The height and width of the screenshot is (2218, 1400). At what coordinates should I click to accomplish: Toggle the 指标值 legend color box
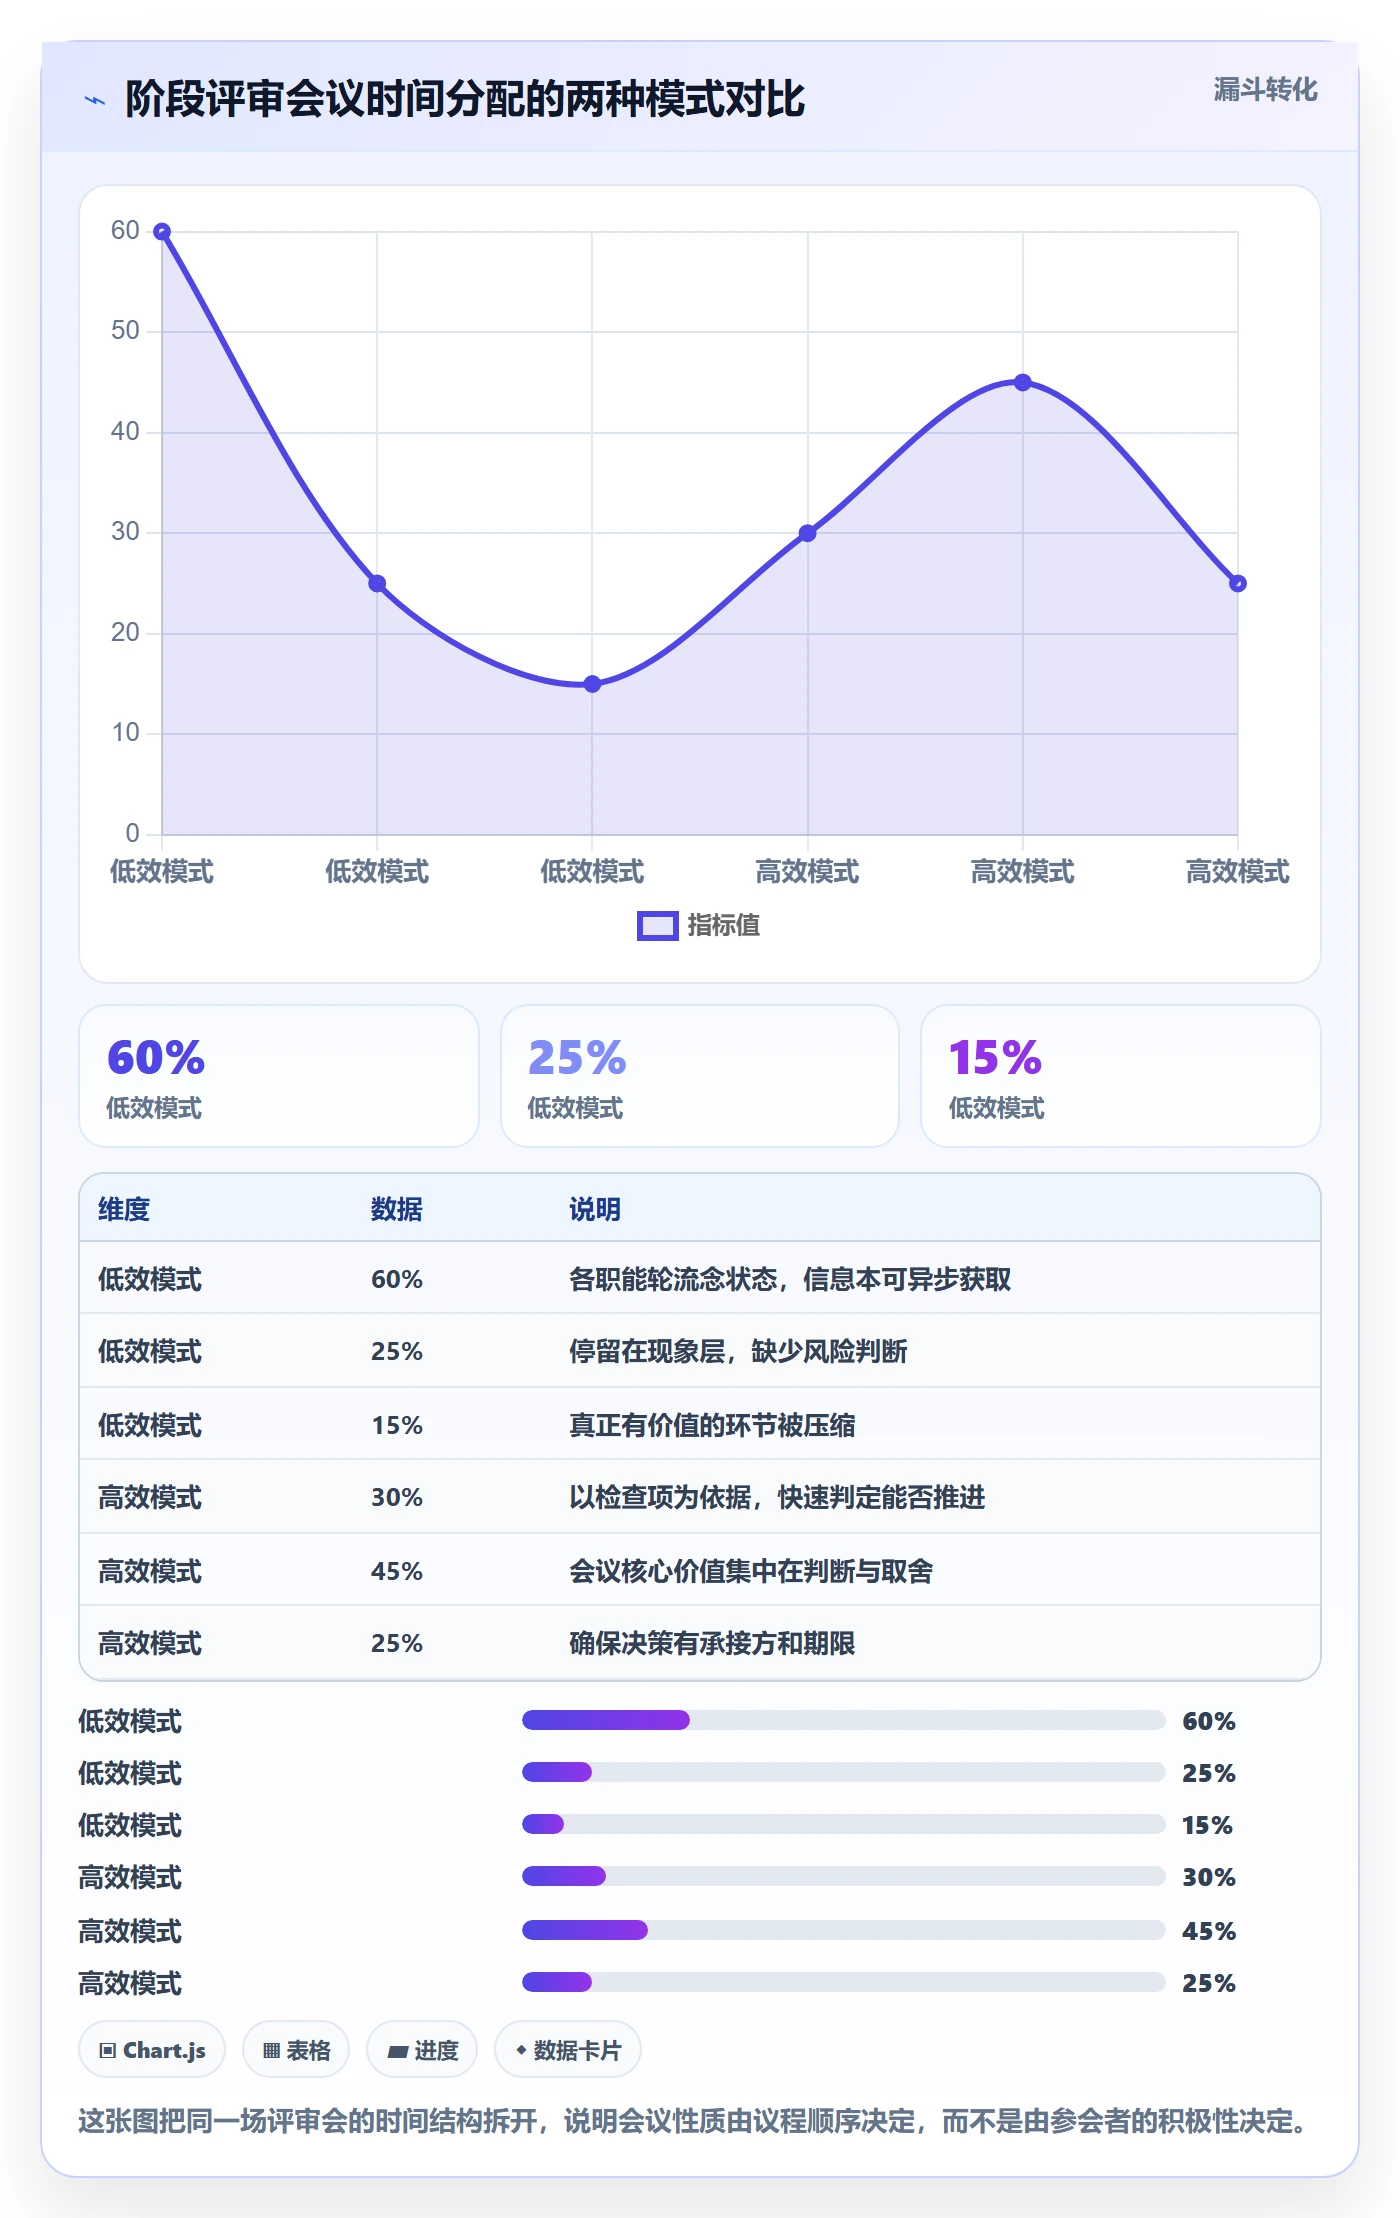point(658,926)
